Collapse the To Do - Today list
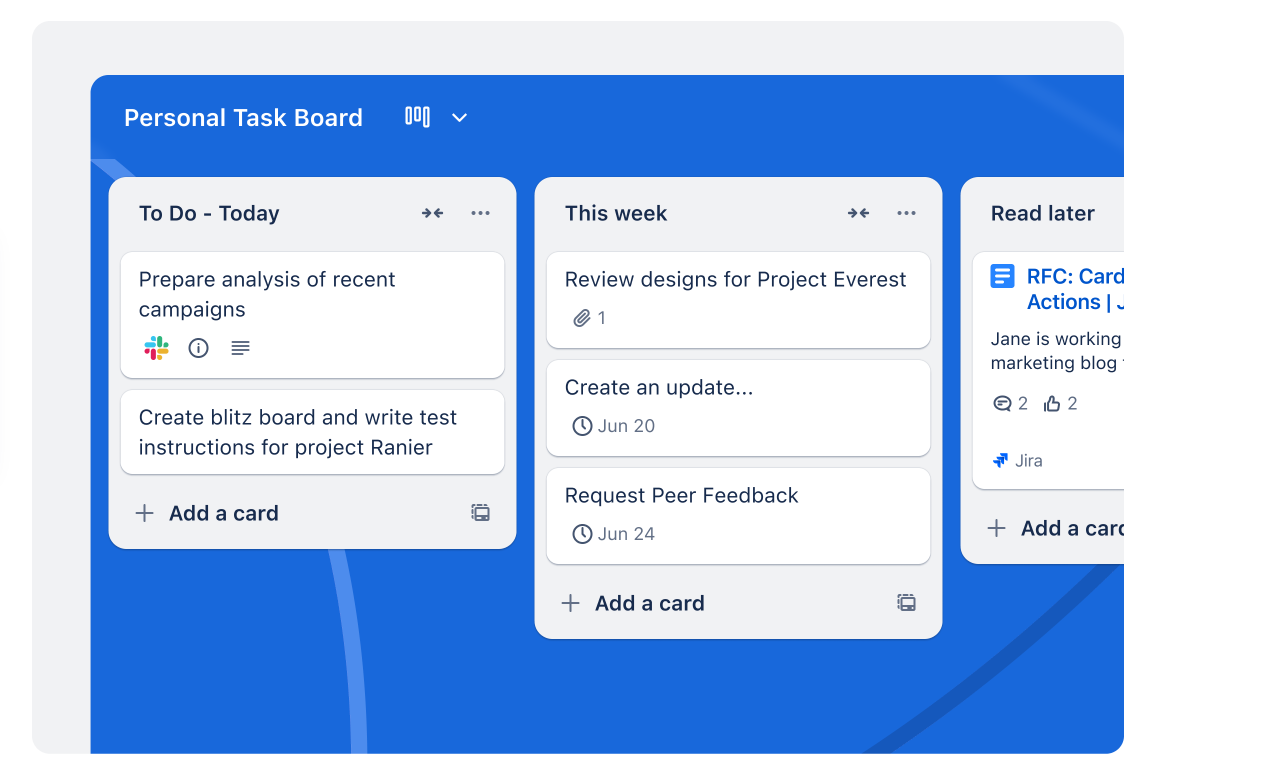The width and height of the screenshot is (1279, 780). pyautogui.click(x=432, y=213)
